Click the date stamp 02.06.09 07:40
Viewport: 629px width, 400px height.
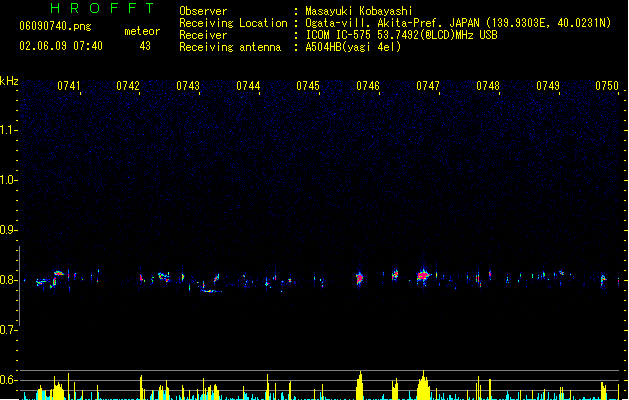coord(61,46)
